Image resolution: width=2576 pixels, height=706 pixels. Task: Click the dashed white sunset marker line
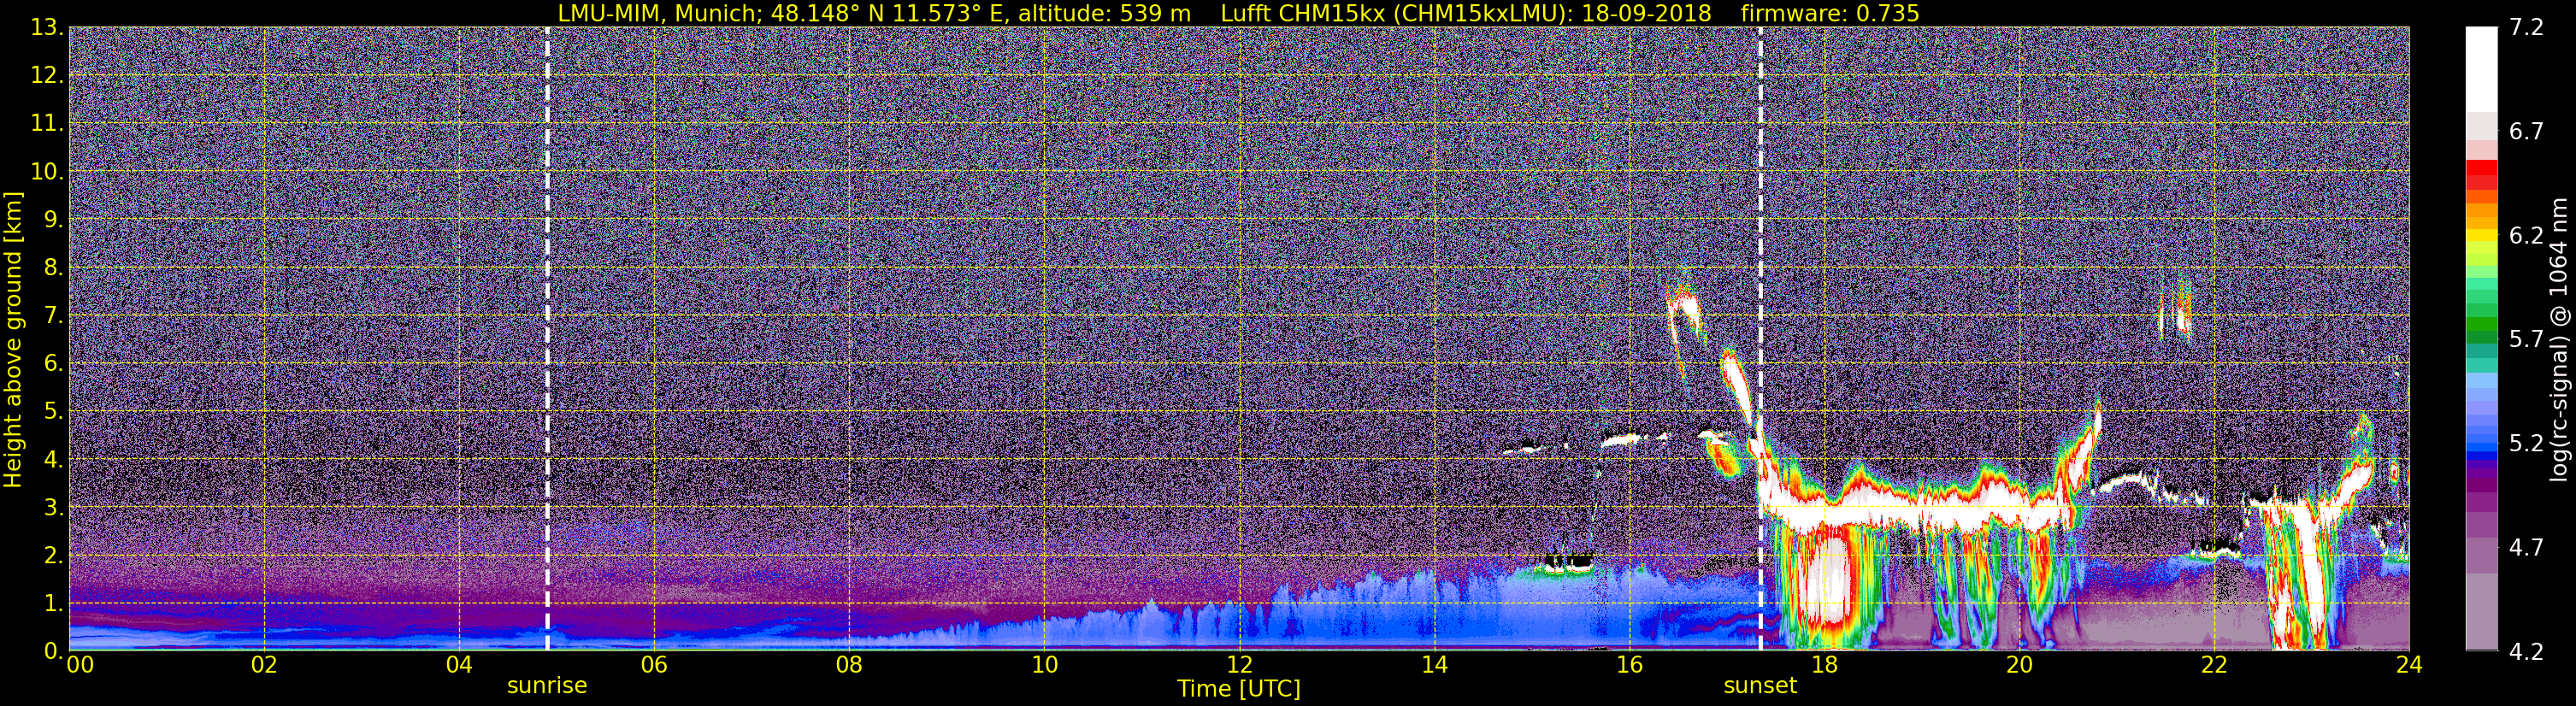click(x=1760, y=340)
